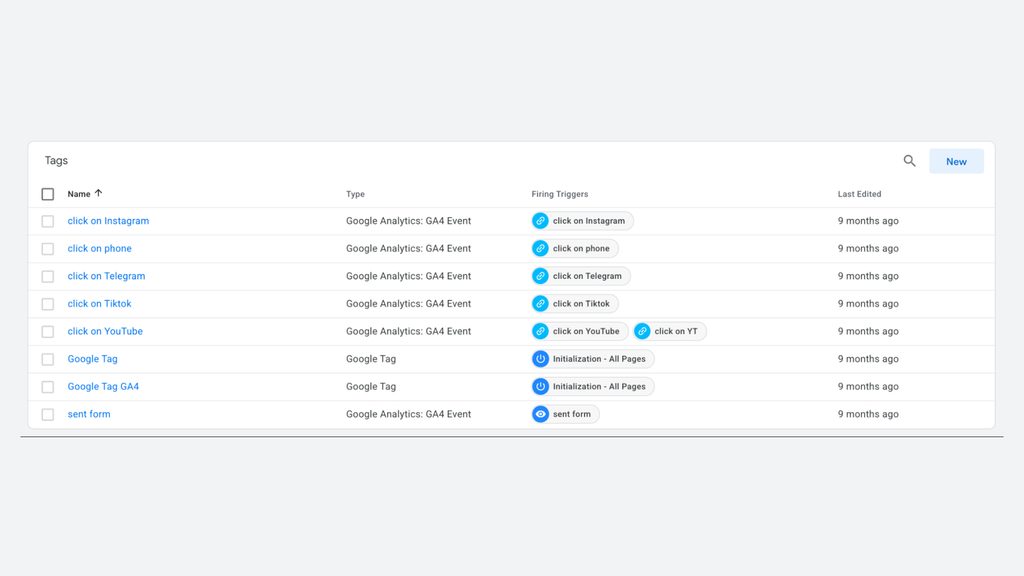Image resolution: width=1024 pixels, height=576 pixels.
Task: Click link icon of click on Tiktok trigger
Action: [540, 304]
